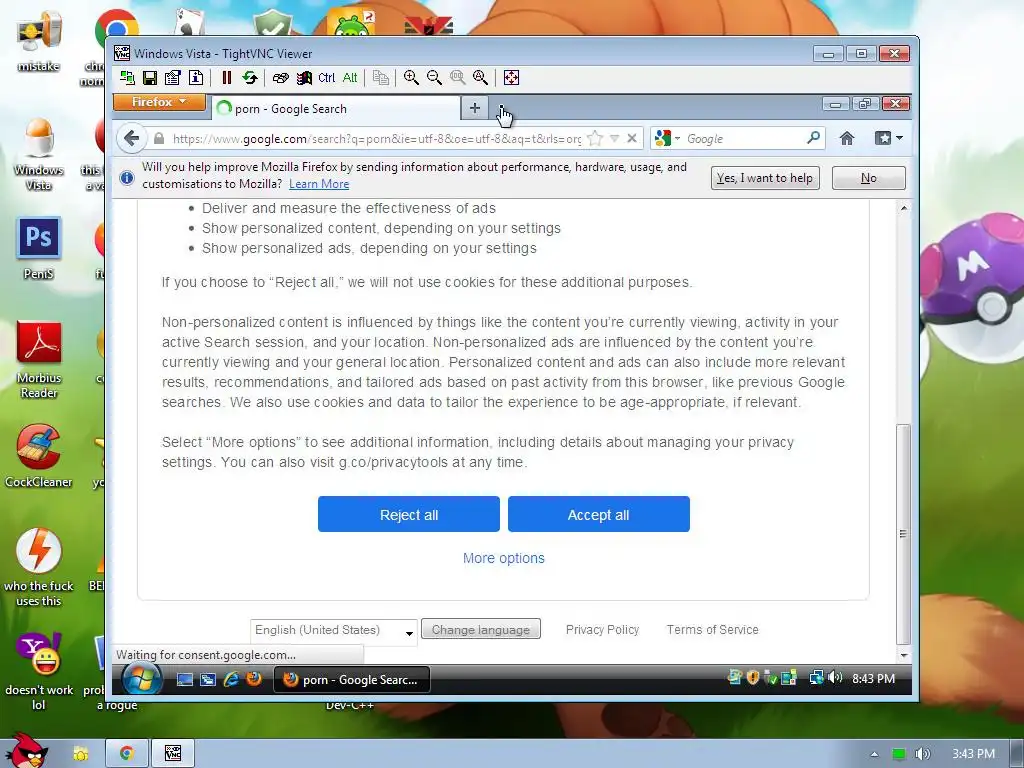Image resolution: width=1024 pixels, height=768 pixels.
Task: Click the scrollbar down arrow in Firefox
Action: pyautogui.click(x=904, y=655)
